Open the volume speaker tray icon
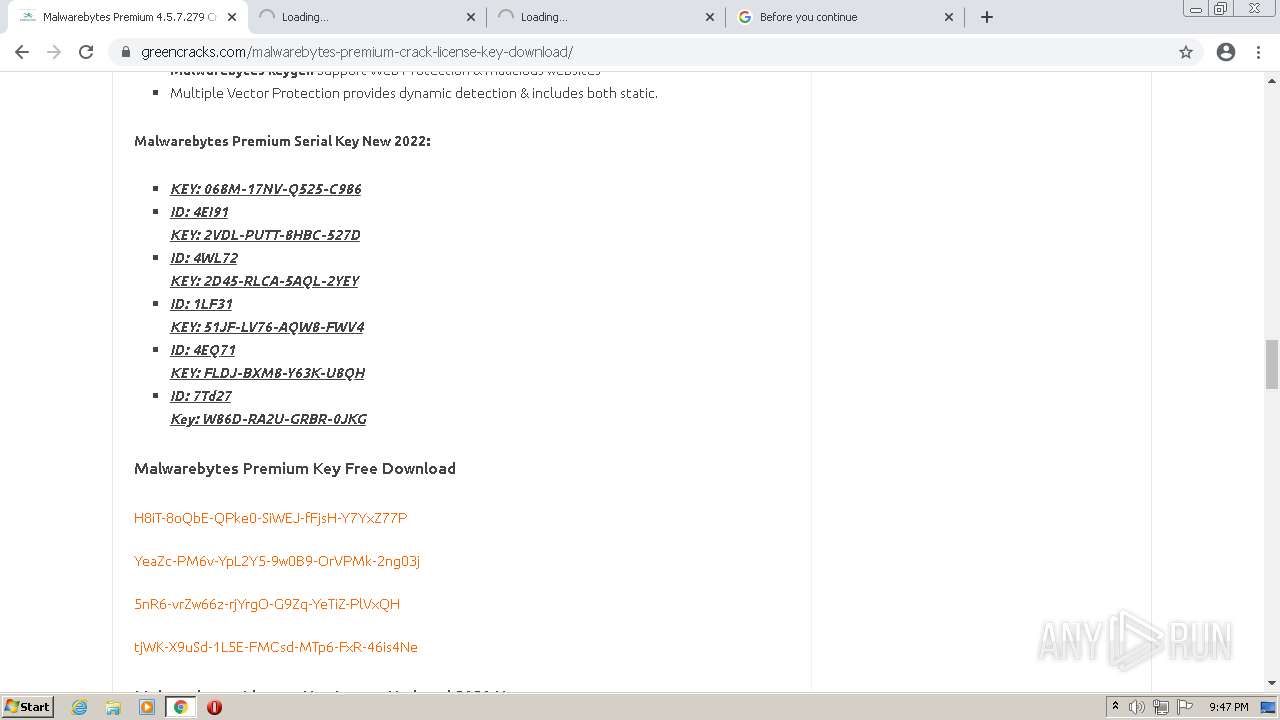Image resolution: width=1280 pixels, height=720 pixels. click(1137, 707)
